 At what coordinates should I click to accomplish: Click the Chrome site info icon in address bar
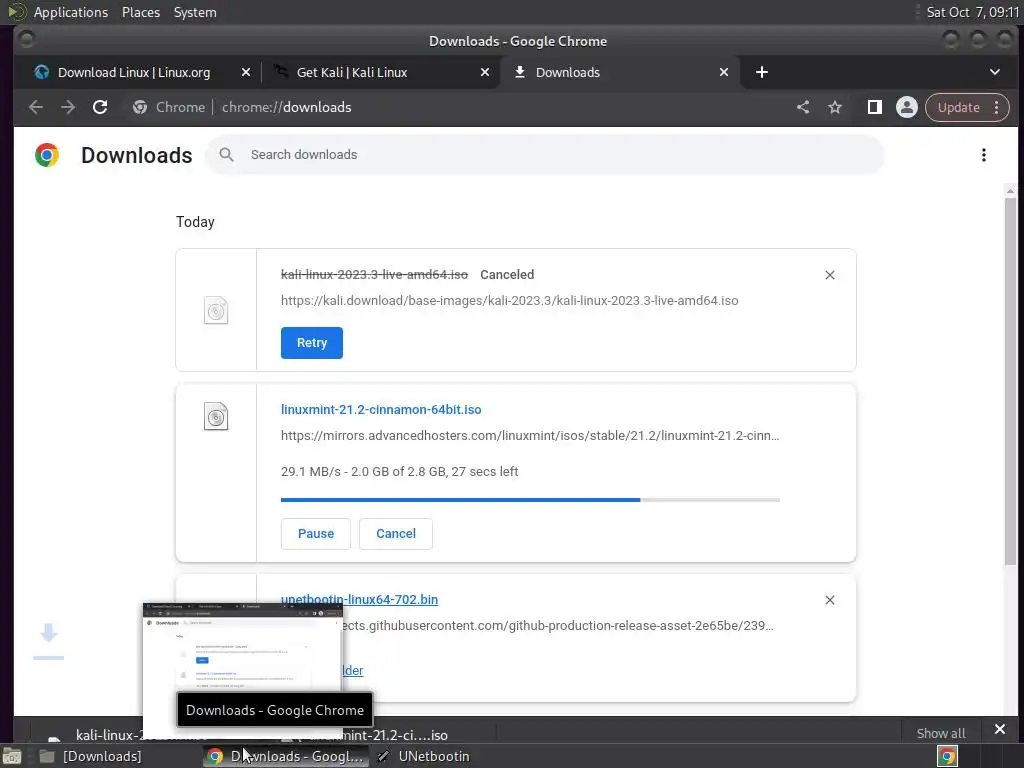click(x=140, y=107)
